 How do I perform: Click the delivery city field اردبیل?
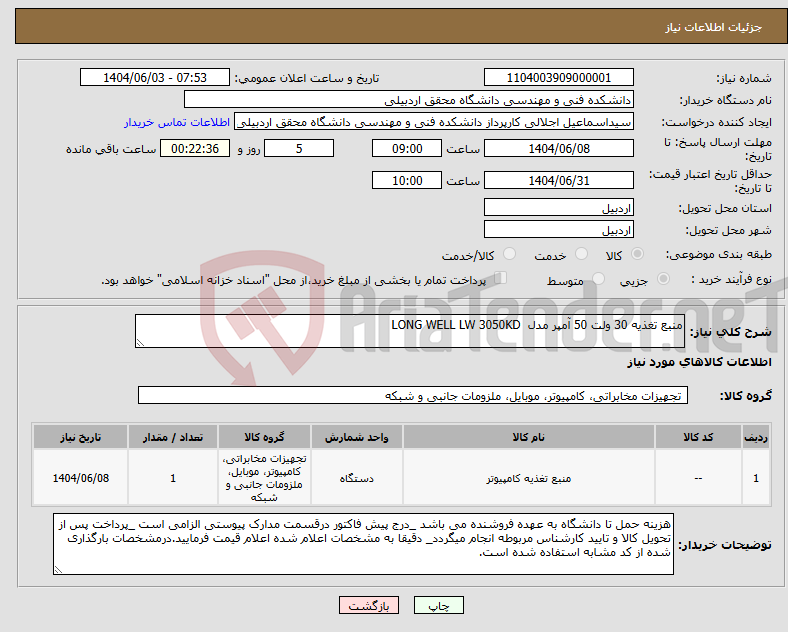[x=558, y=229]
